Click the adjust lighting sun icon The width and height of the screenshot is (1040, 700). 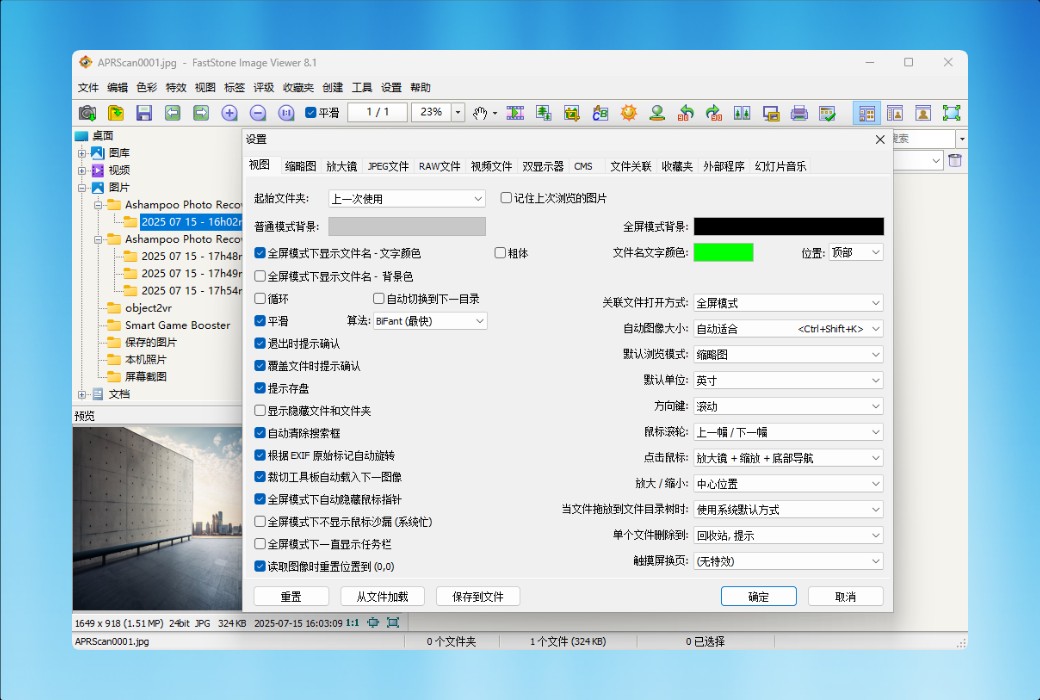tap(629, 113)
